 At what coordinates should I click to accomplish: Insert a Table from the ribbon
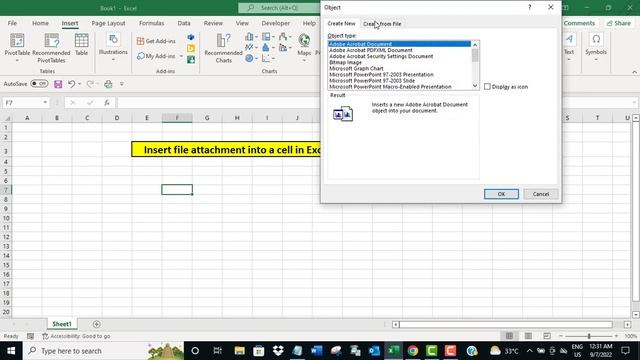[x=81, y=44]
